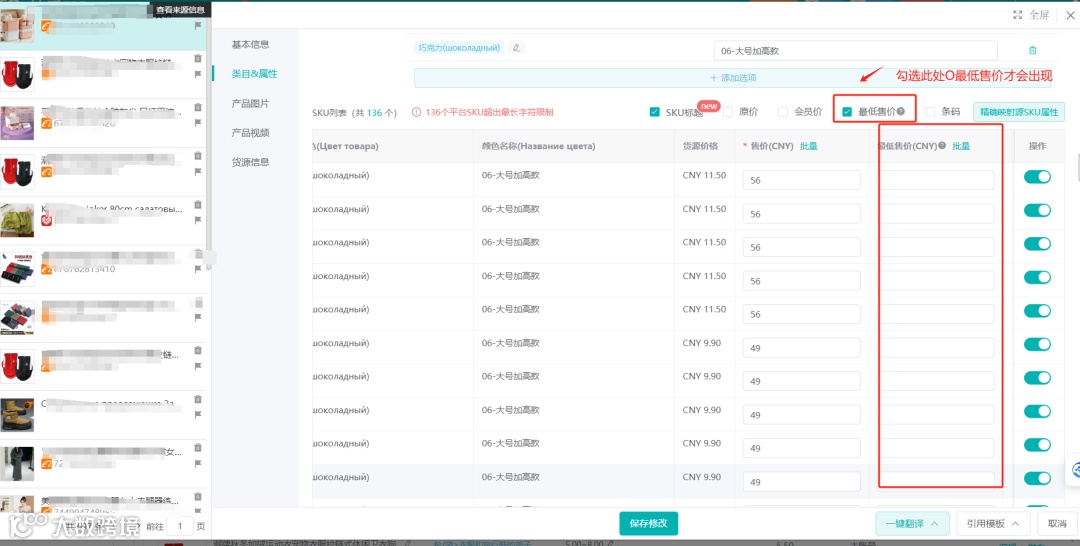Click the flag icon on the boxer underwear item
Image resolution: width=1080 pixels, height=546 pixels.
[198, 269]
